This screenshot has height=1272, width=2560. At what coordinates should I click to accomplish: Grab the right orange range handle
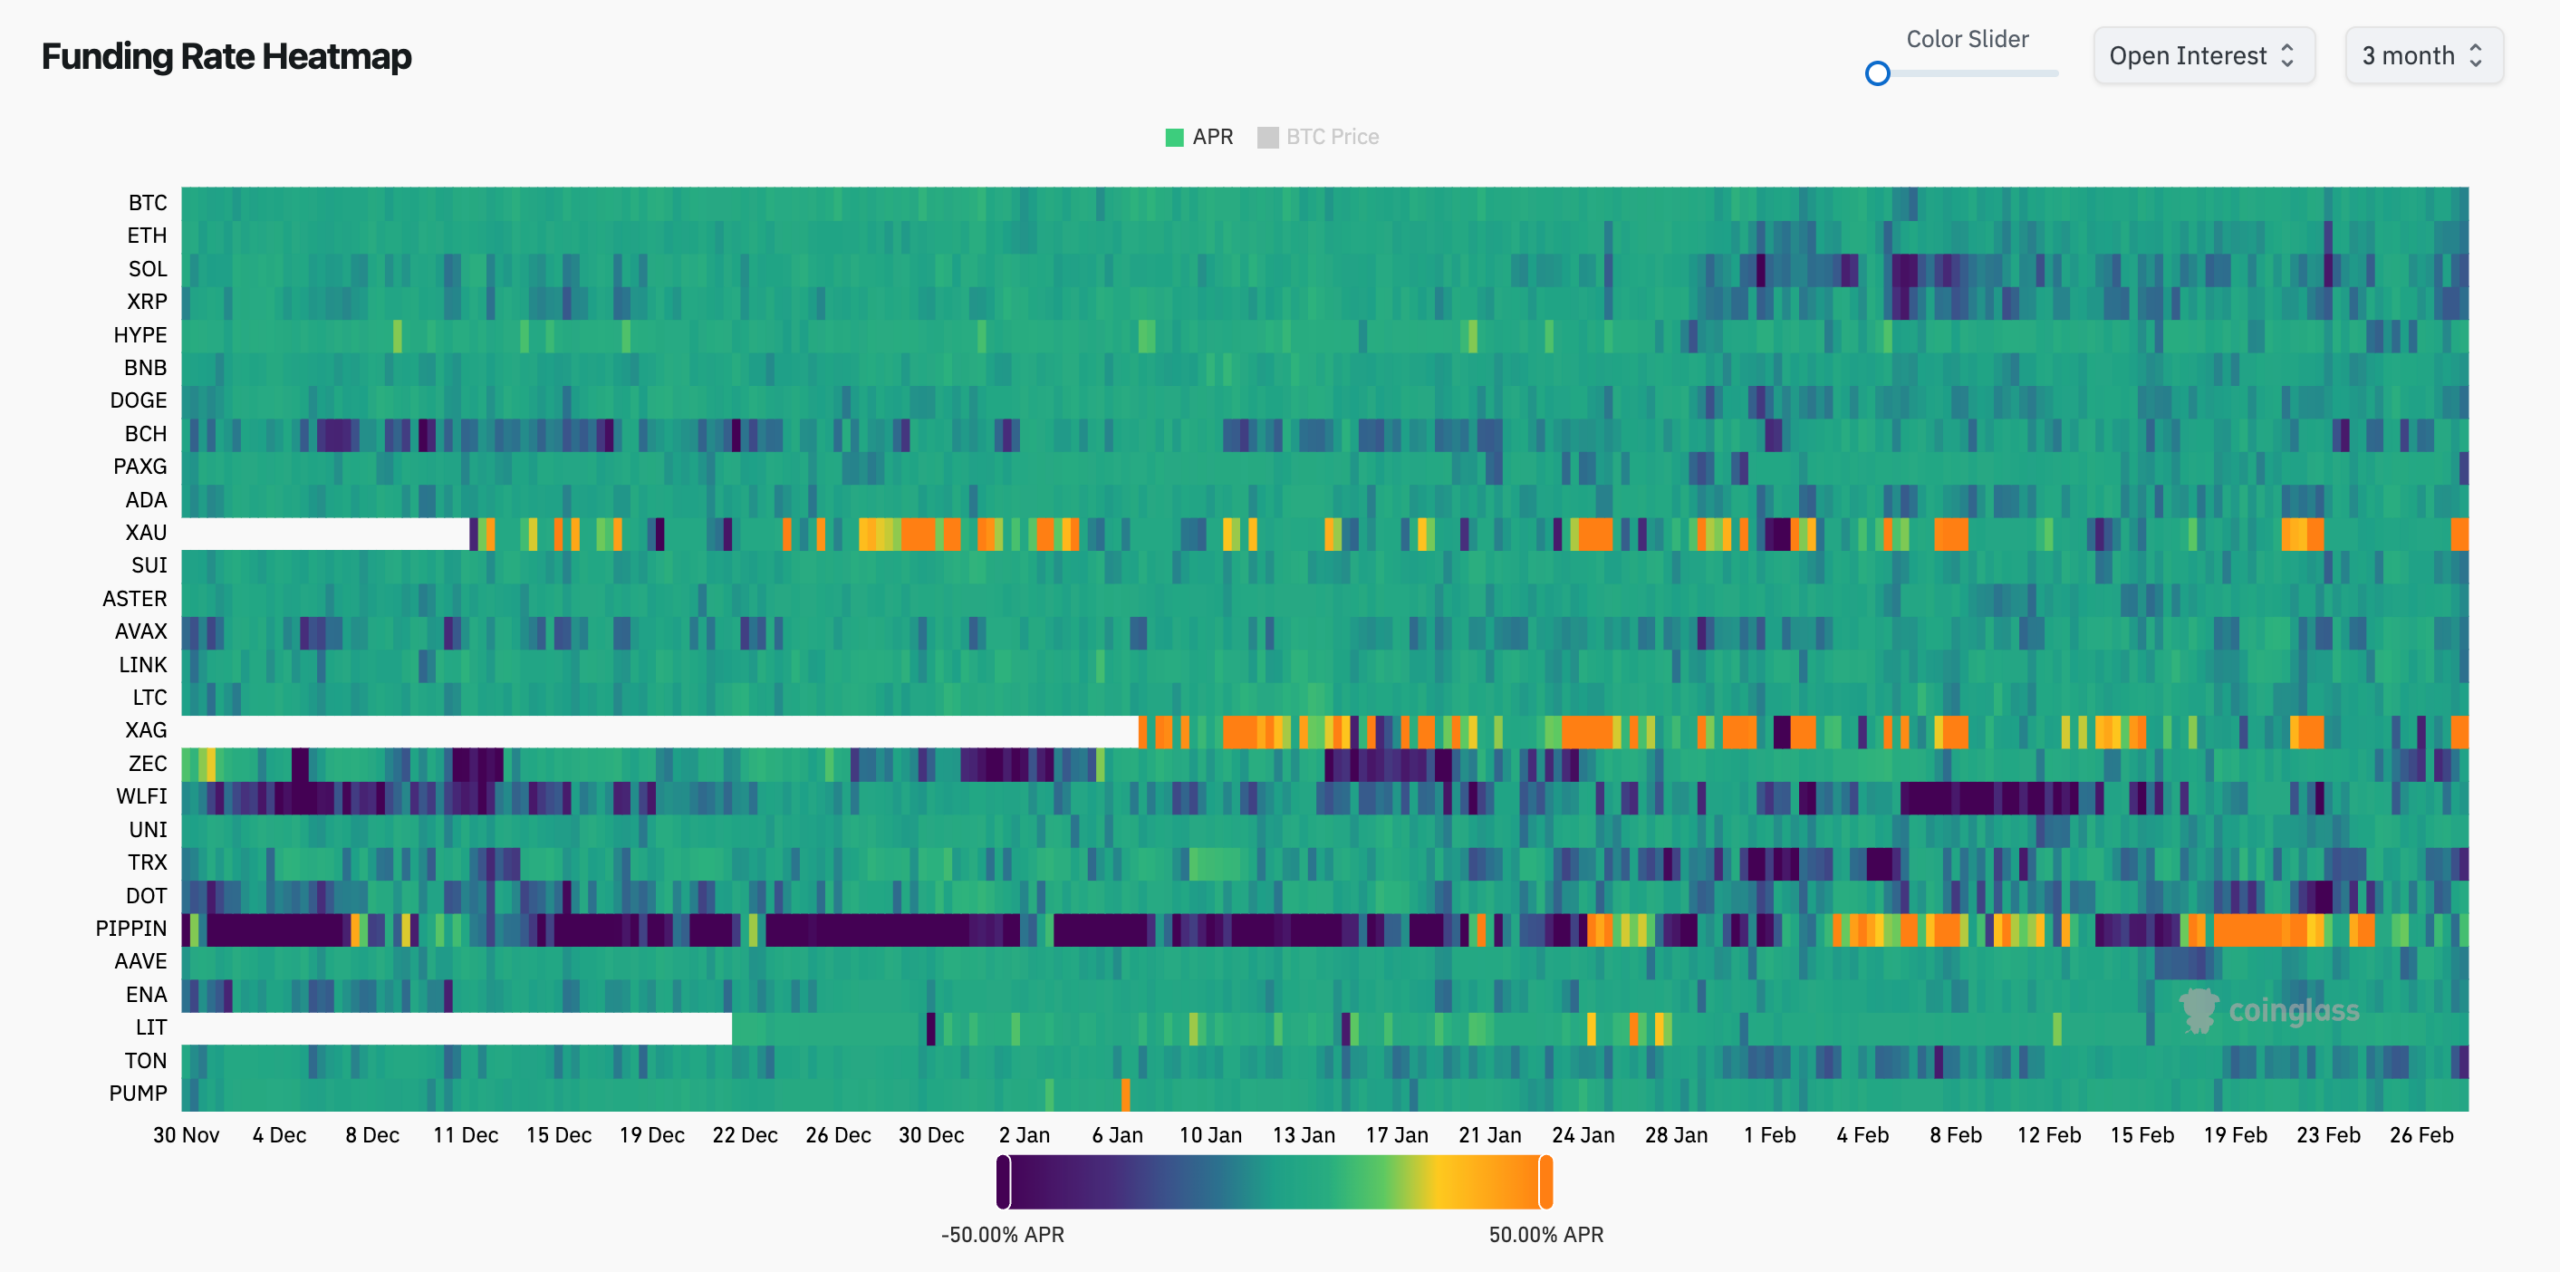[x=1546, y=1181]
